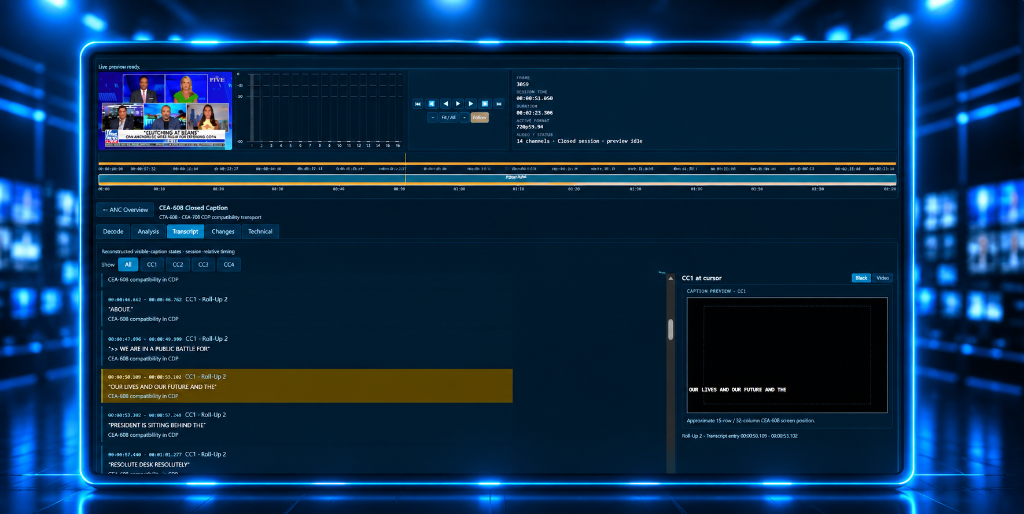The width and height of the screenshot is (1024, 514).
Task: Filter transcript to CC1 only
Action: point(152,265)
